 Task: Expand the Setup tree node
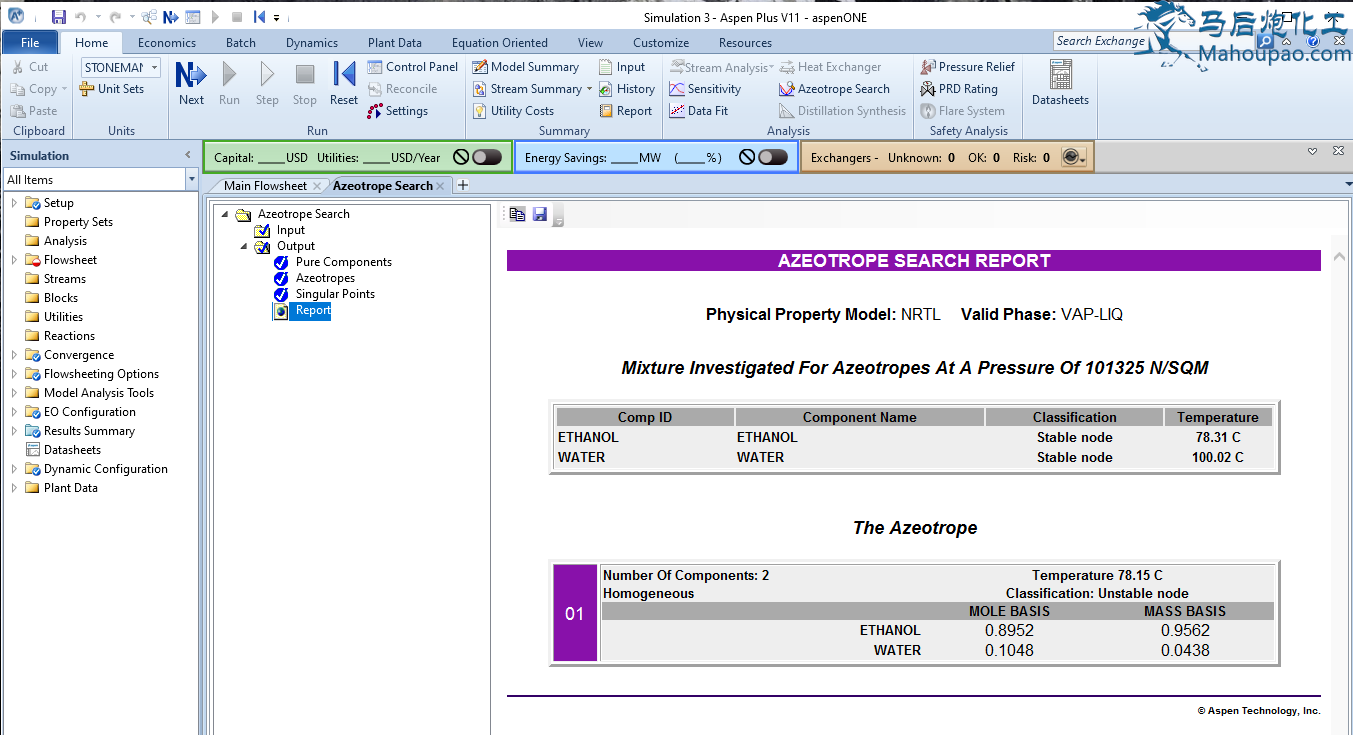pos(14,203)
